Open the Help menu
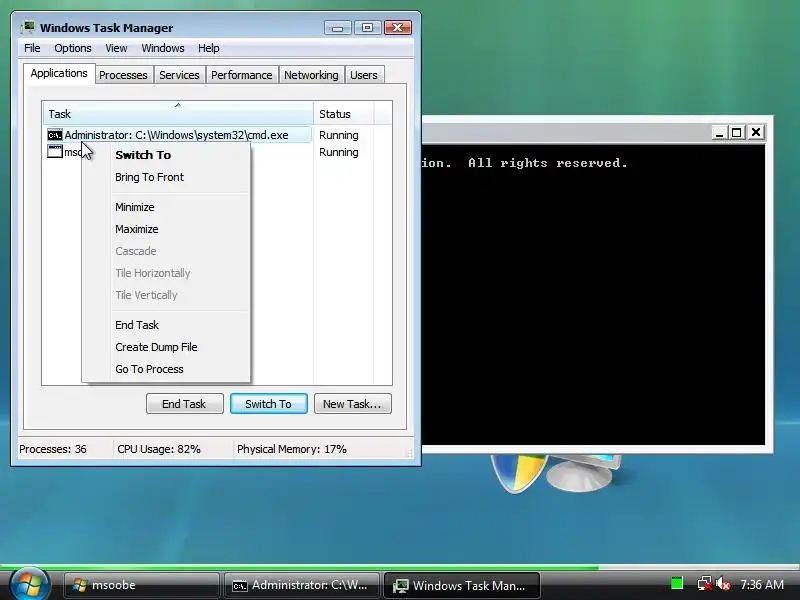 (209, 48)
